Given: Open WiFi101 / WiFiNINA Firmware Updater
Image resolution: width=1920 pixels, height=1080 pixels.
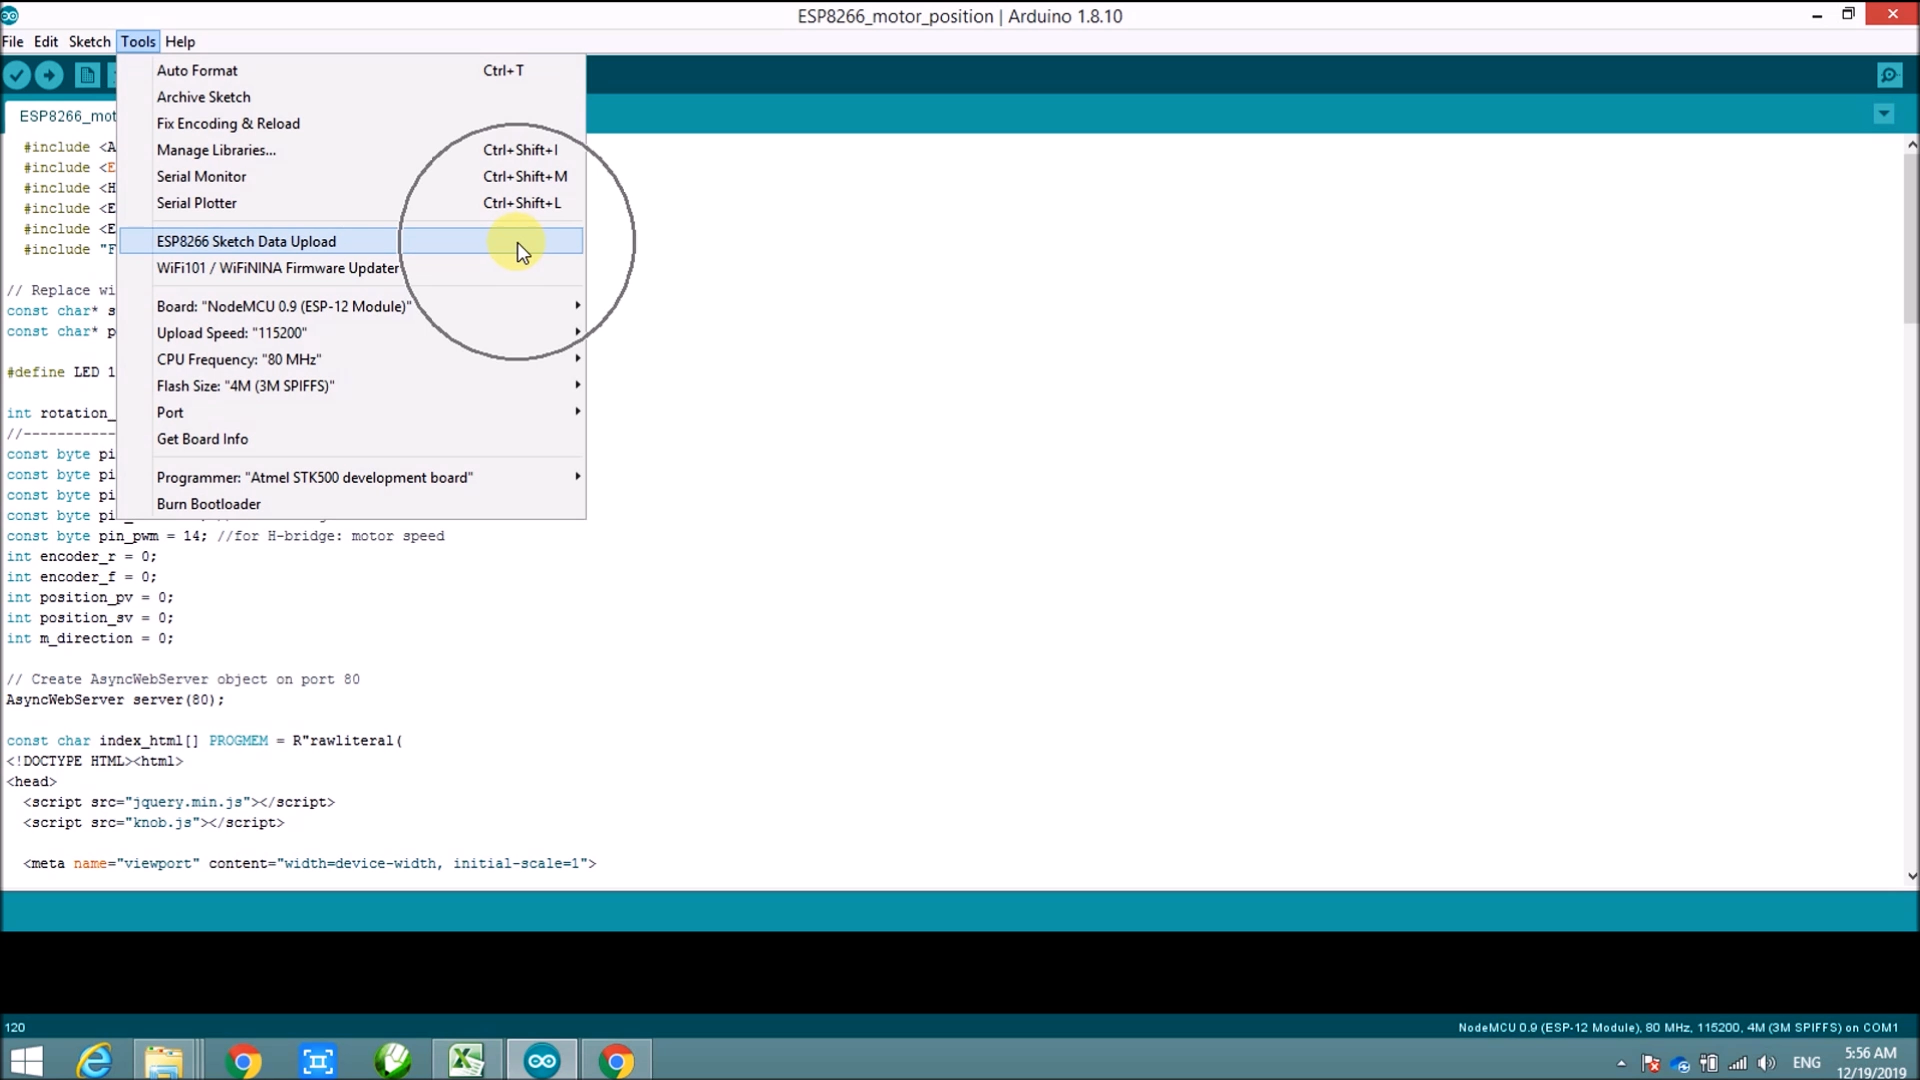Looking at the screenshot, I should coord(351,268).
